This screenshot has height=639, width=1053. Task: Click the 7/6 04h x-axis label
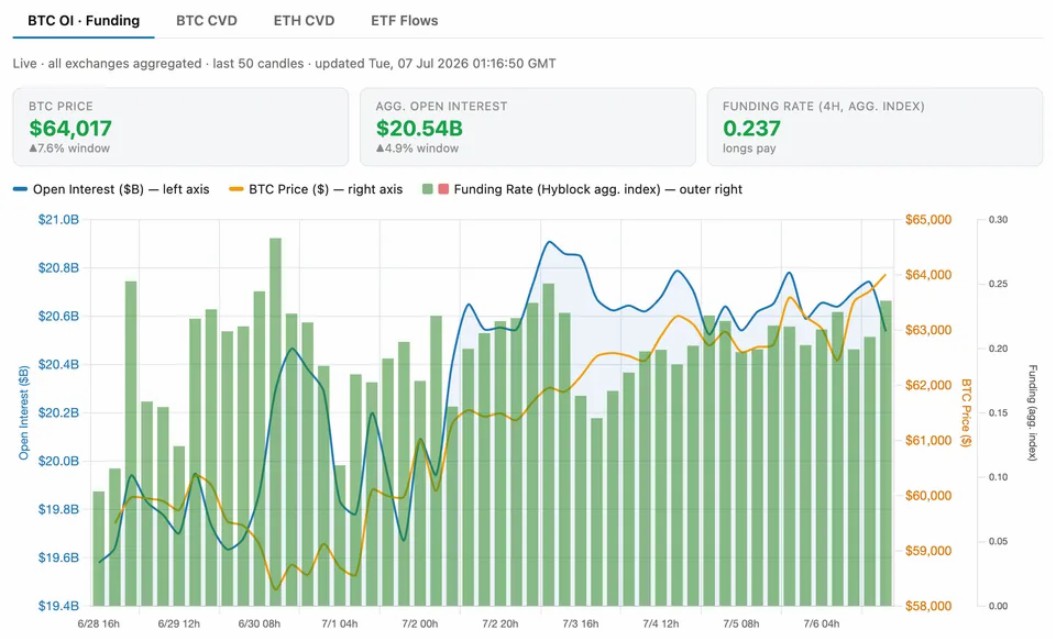click(x=821, y=624)
